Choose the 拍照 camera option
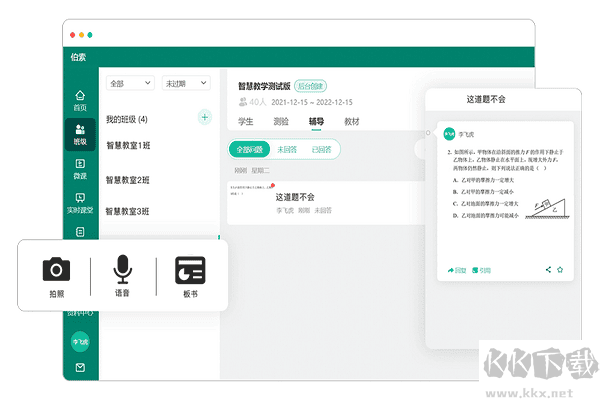Image resolution: width=600 pixels, height=400 pixels. click(56, 277)
